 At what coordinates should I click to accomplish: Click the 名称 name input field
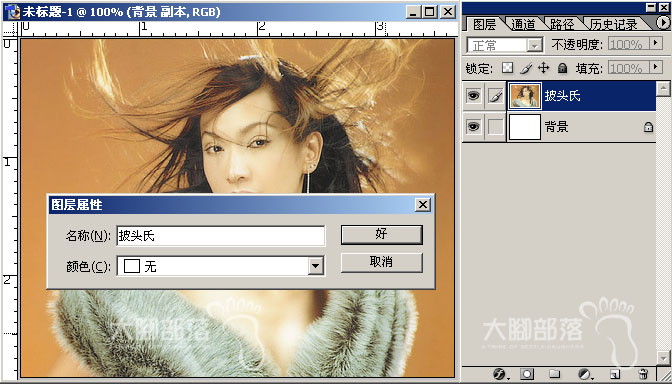click(220, 236)
